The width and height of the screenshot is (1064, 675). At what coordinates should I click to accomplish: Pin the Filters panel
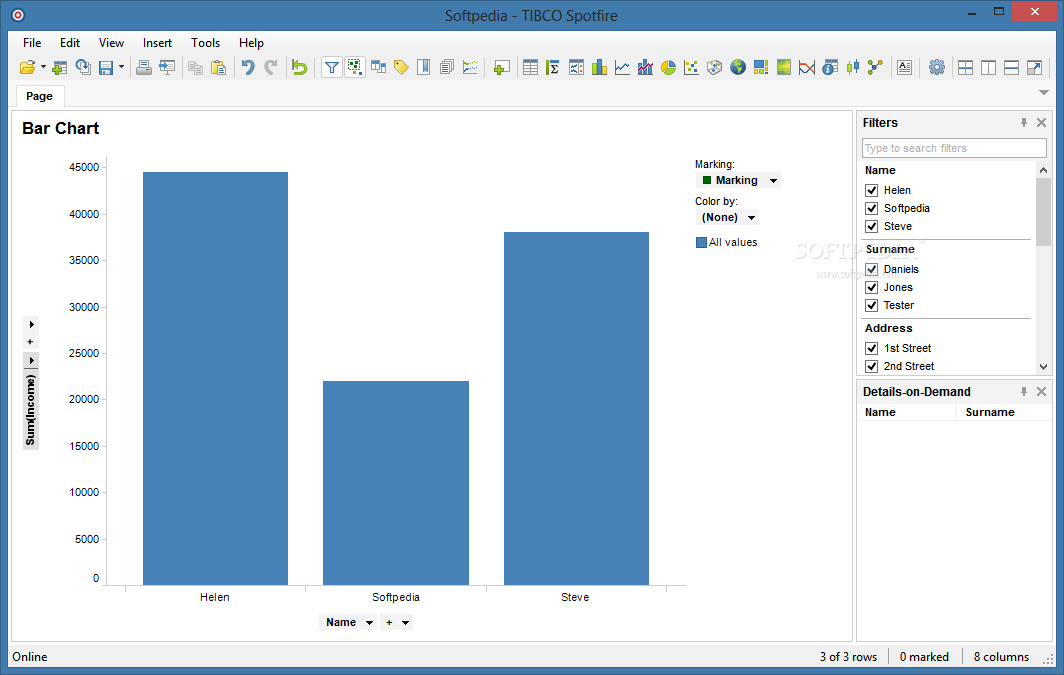coord(1024,123)
